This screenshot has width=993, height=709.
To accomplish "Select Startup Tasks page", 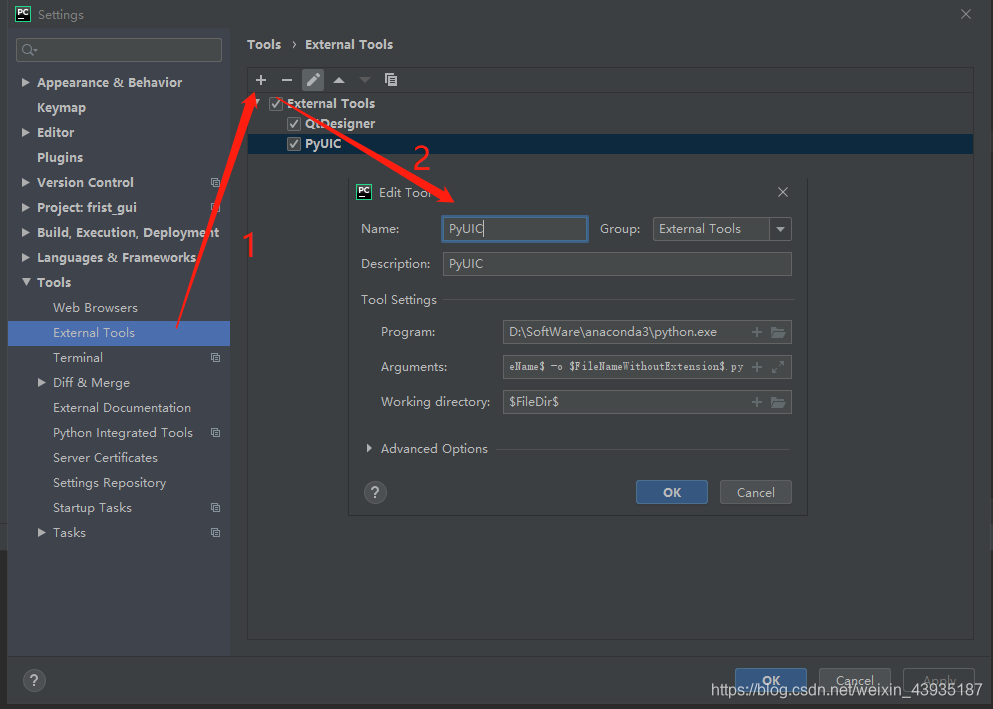I will (x=92, y=508).
